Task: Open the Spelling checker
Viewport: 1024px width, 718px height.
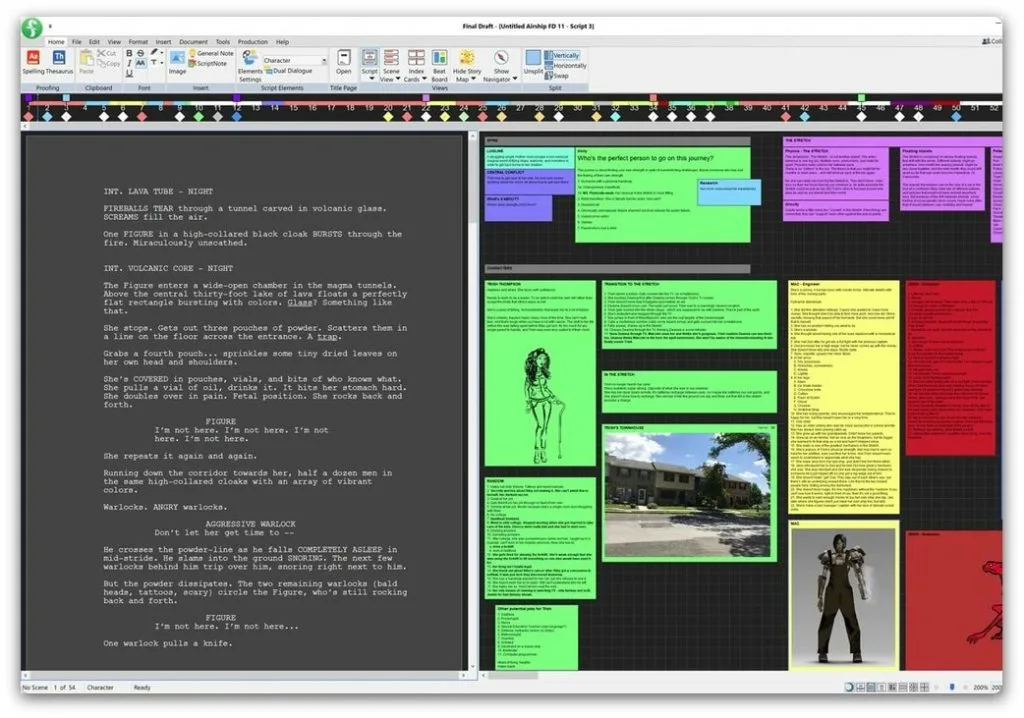Action: (33, 62)
